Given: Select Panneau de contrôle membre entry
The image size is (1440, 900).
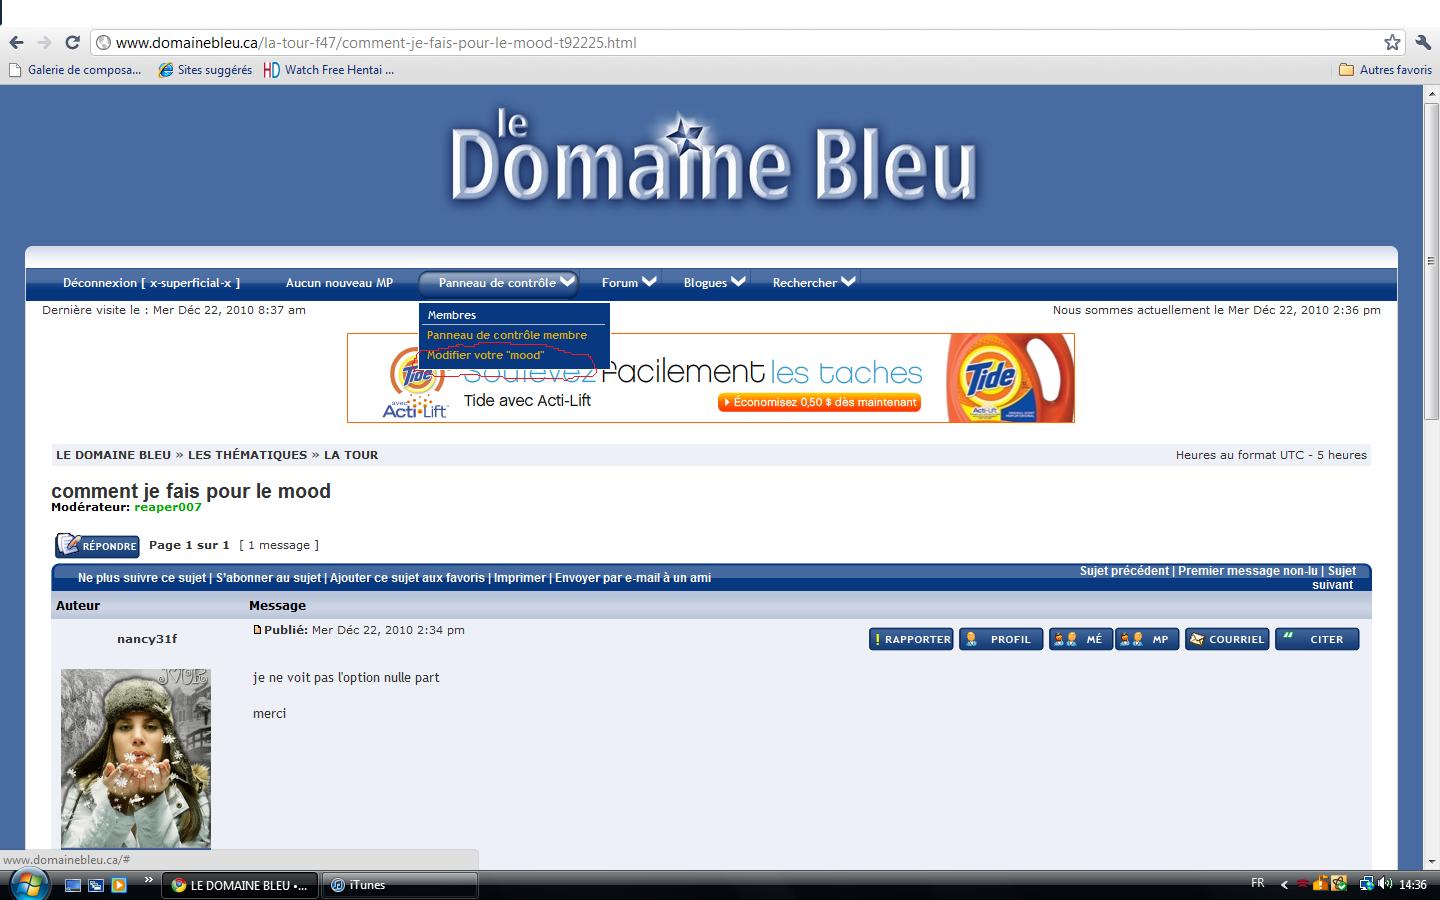Looking at the screenshot, I should [x=506, y=335].
